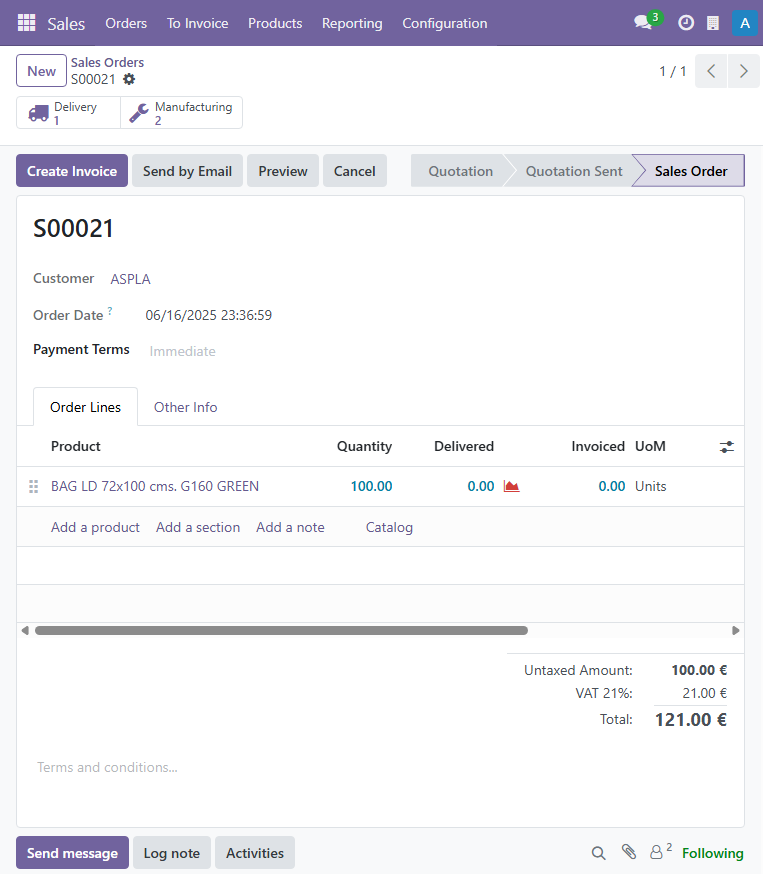Open the Reporting menu
The width and height of the screenshot is (763, 874).
coord(352,23)
